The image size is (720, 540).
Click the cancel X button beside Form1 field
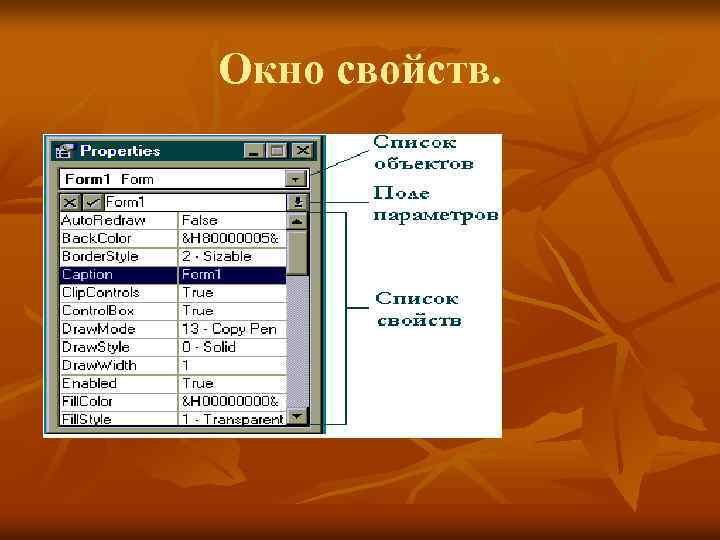click(x=70, y=202)
